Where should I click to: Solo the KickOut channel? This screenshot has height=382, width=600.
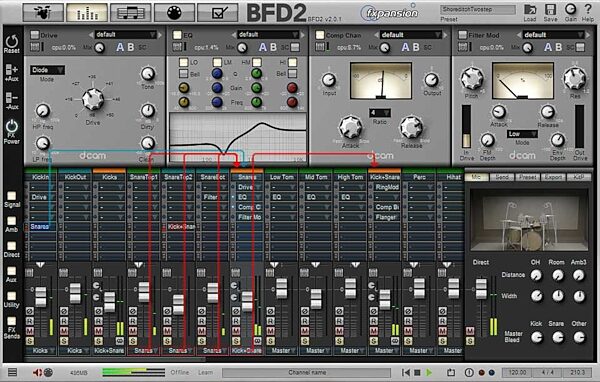click(x=64, y=341)
